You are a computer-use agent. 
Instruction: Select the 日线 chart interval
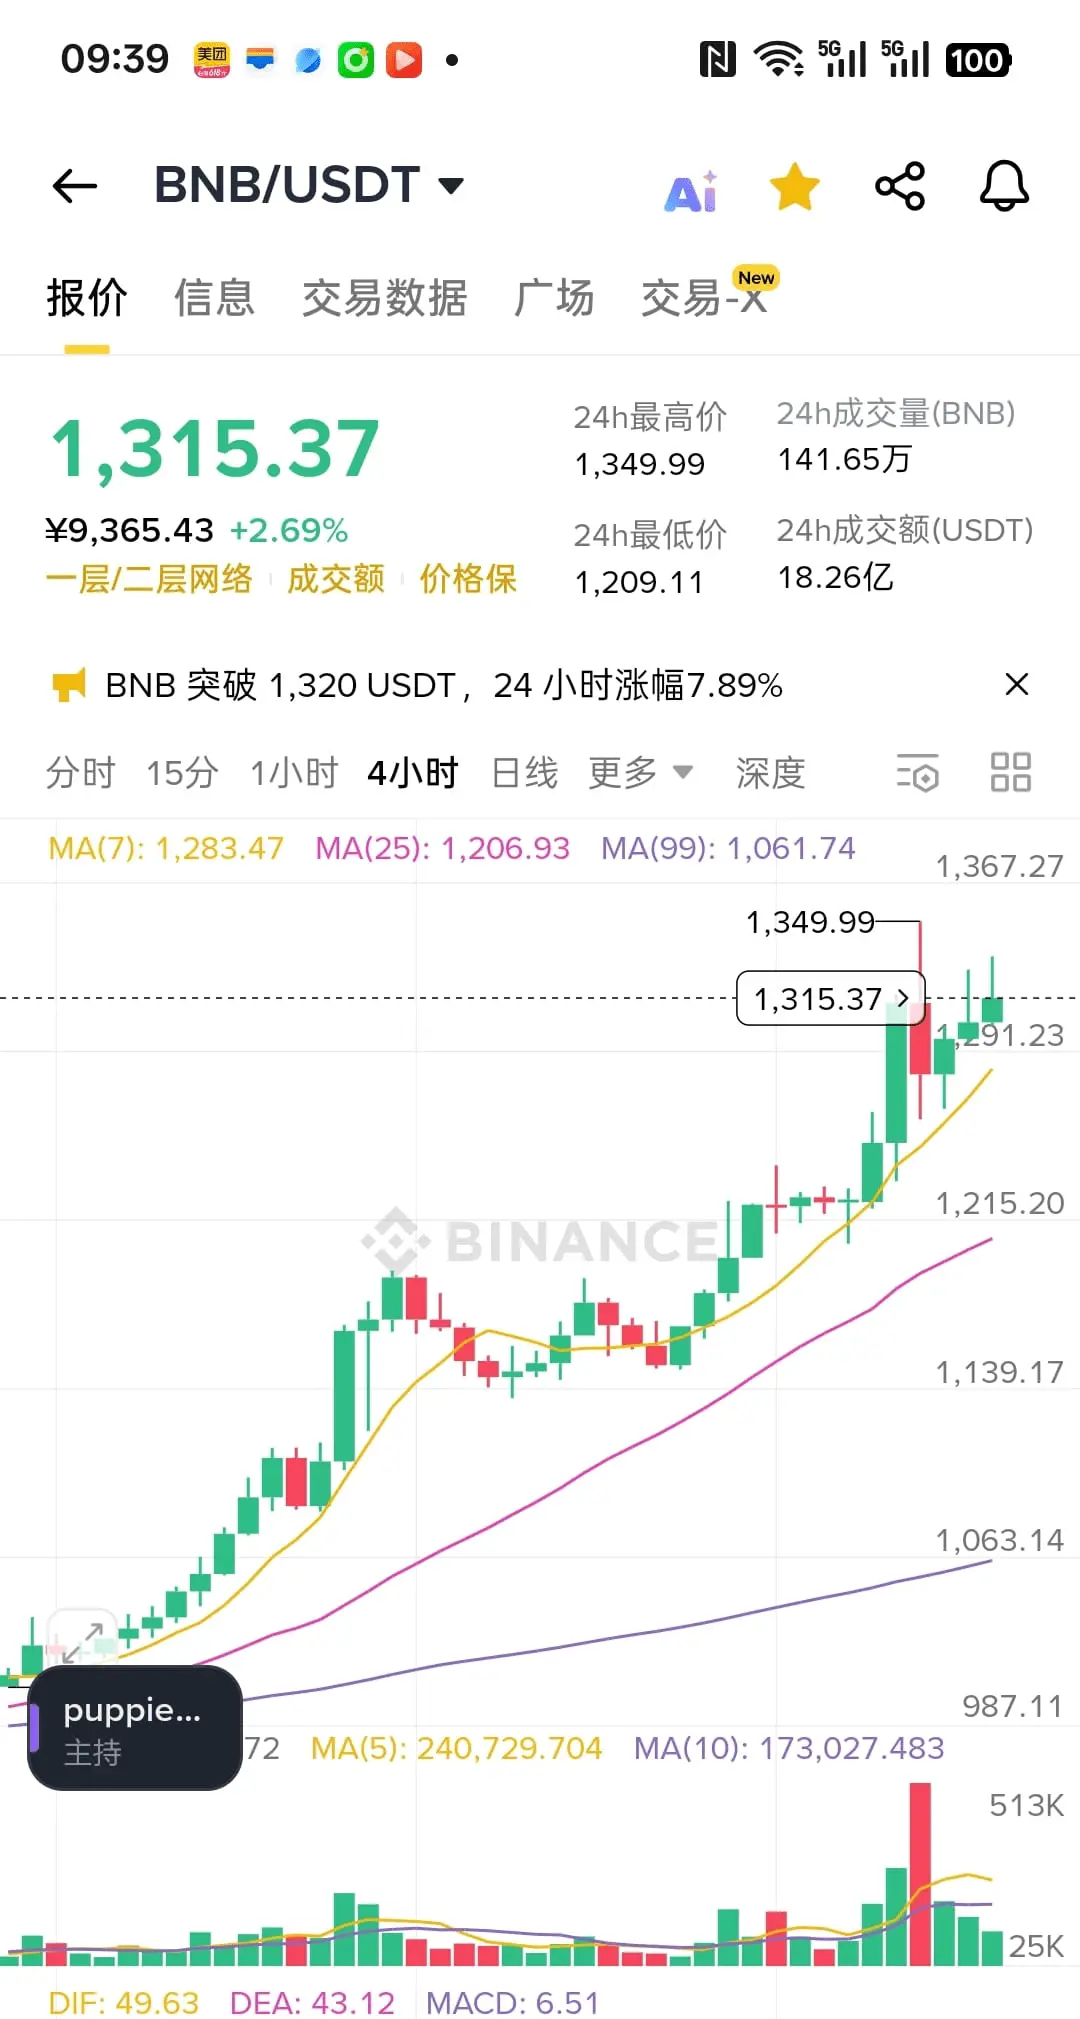[525, 773]
